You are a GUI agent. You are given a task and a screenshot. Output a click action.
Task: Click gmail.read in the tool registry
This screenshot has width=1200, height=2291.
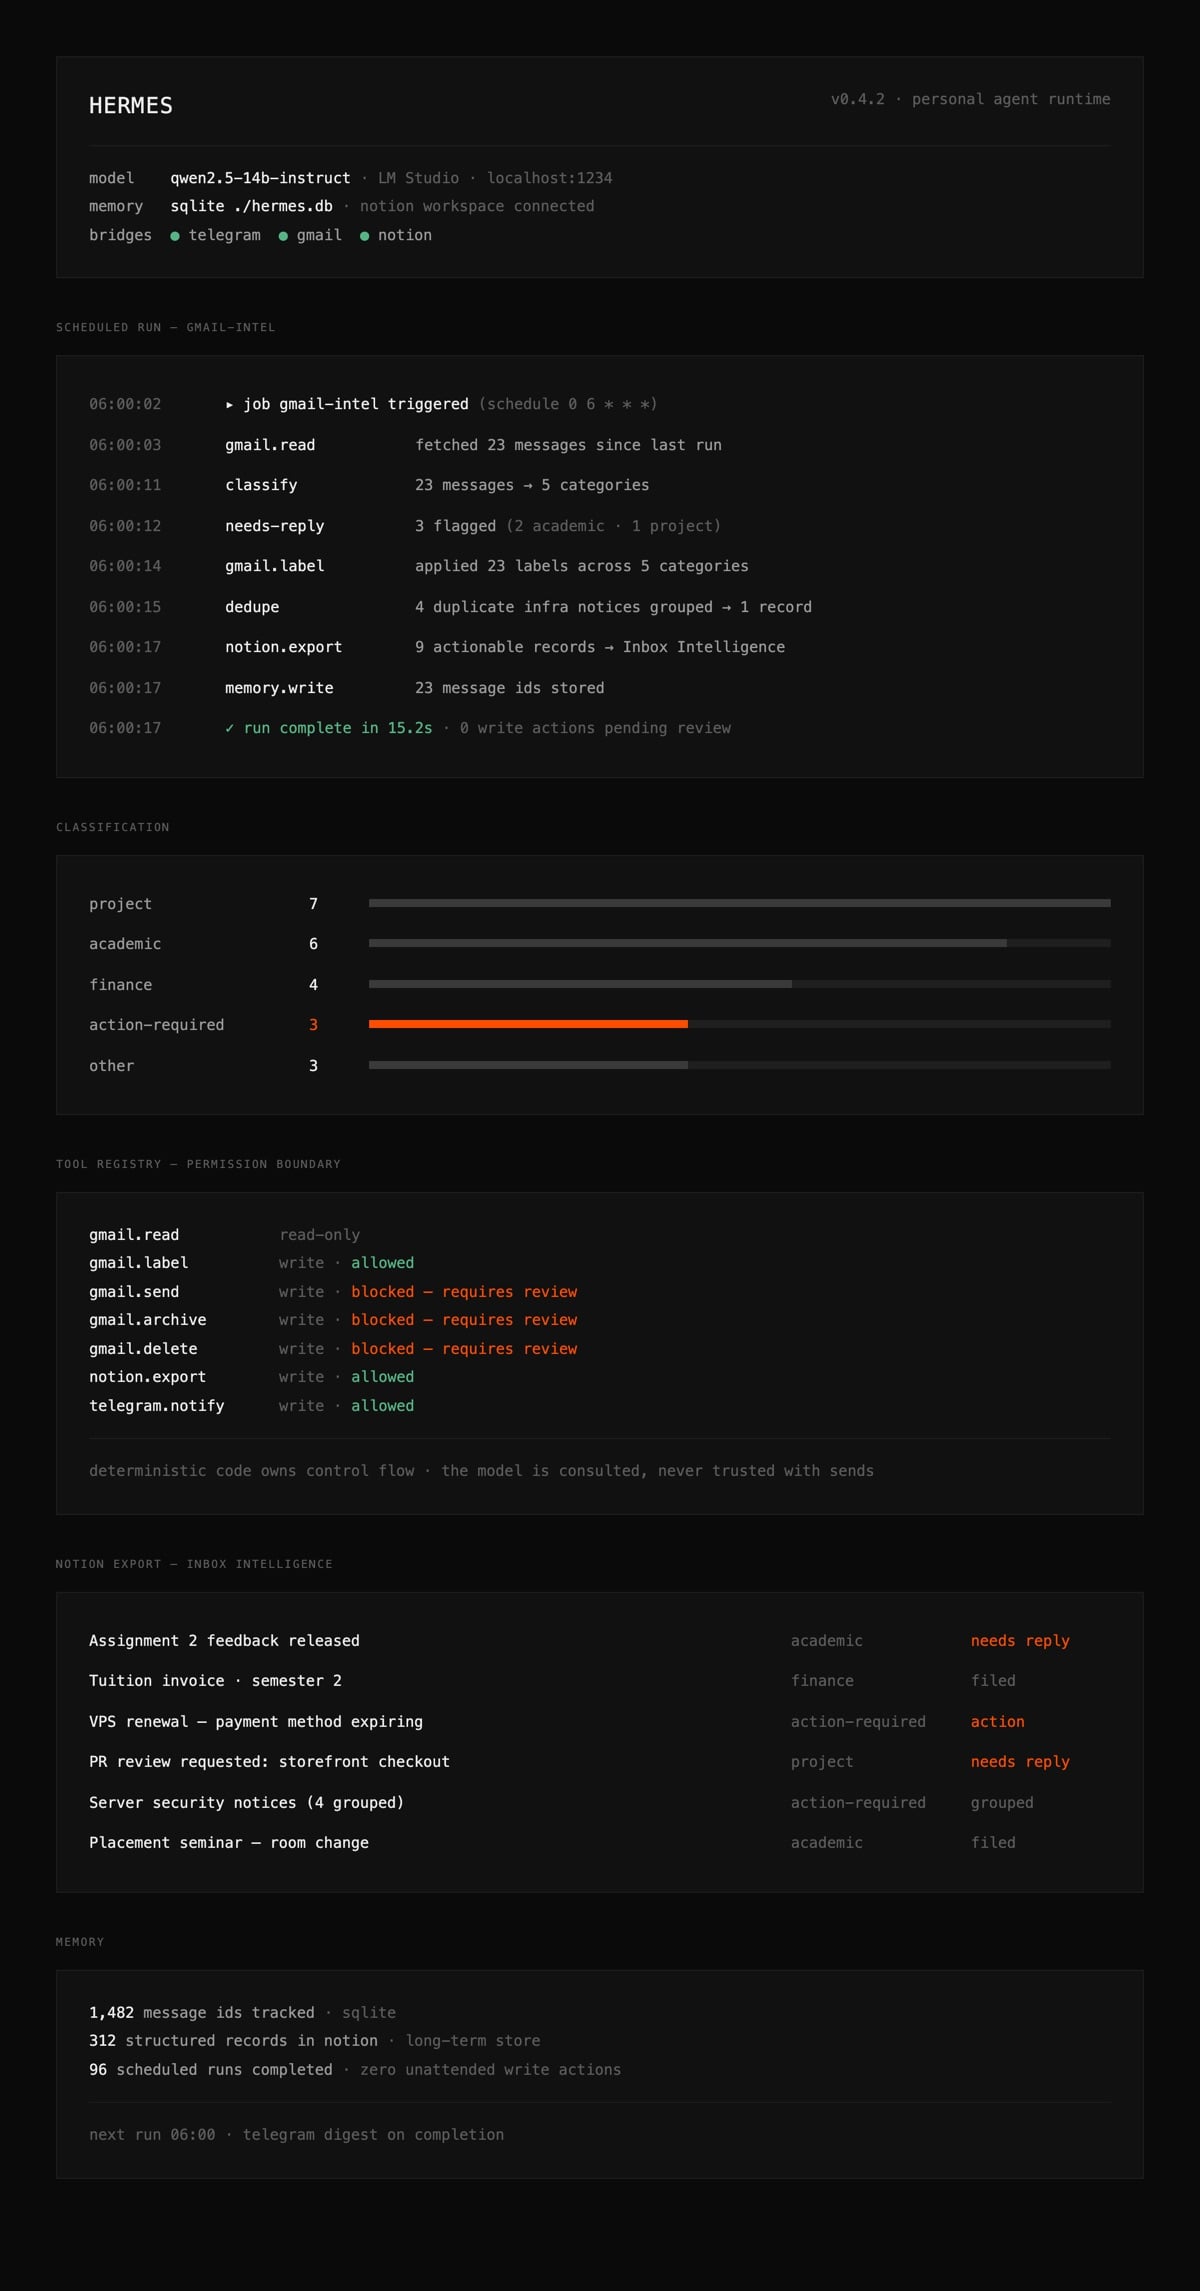pos(134,1235)
